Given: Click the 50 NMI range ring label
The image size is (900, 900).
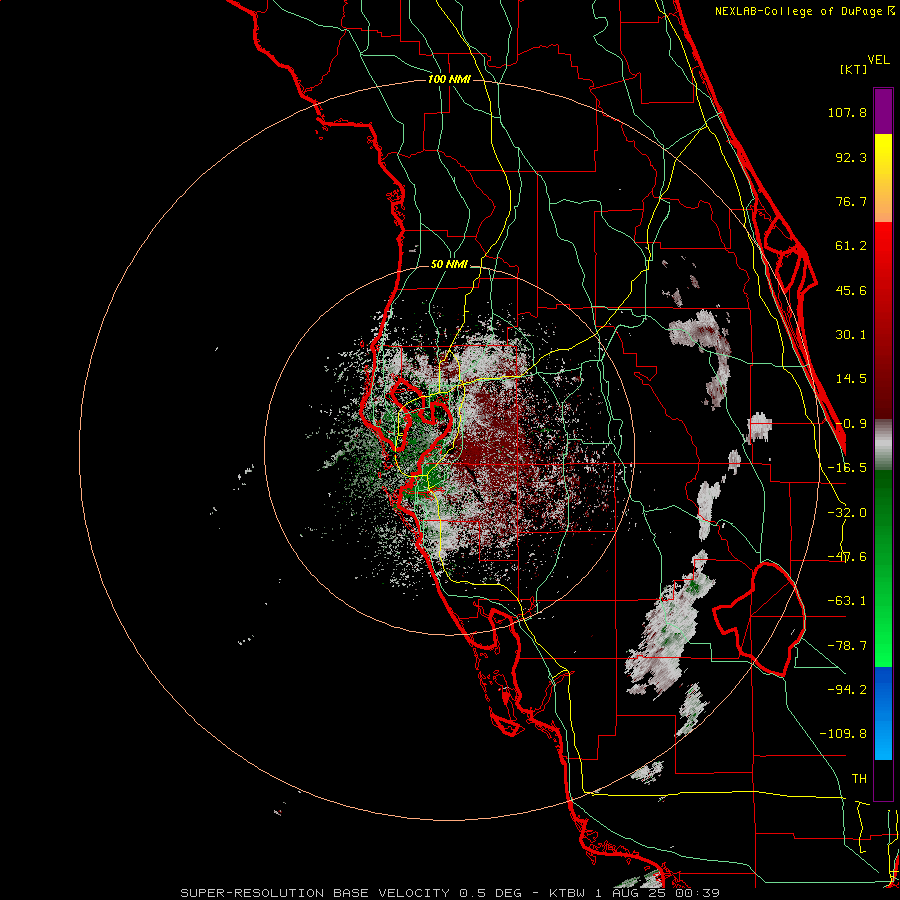Looking at the screenshot, I should [x=449, y=265].
